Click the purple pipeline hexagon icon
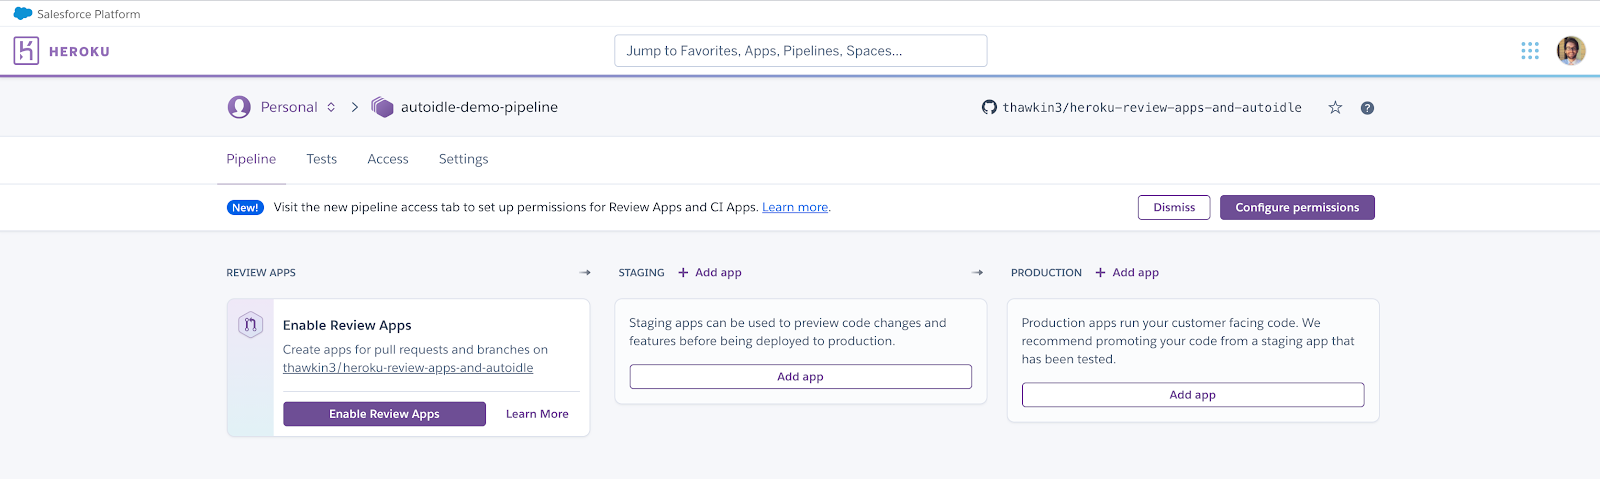 pos(382,107)
